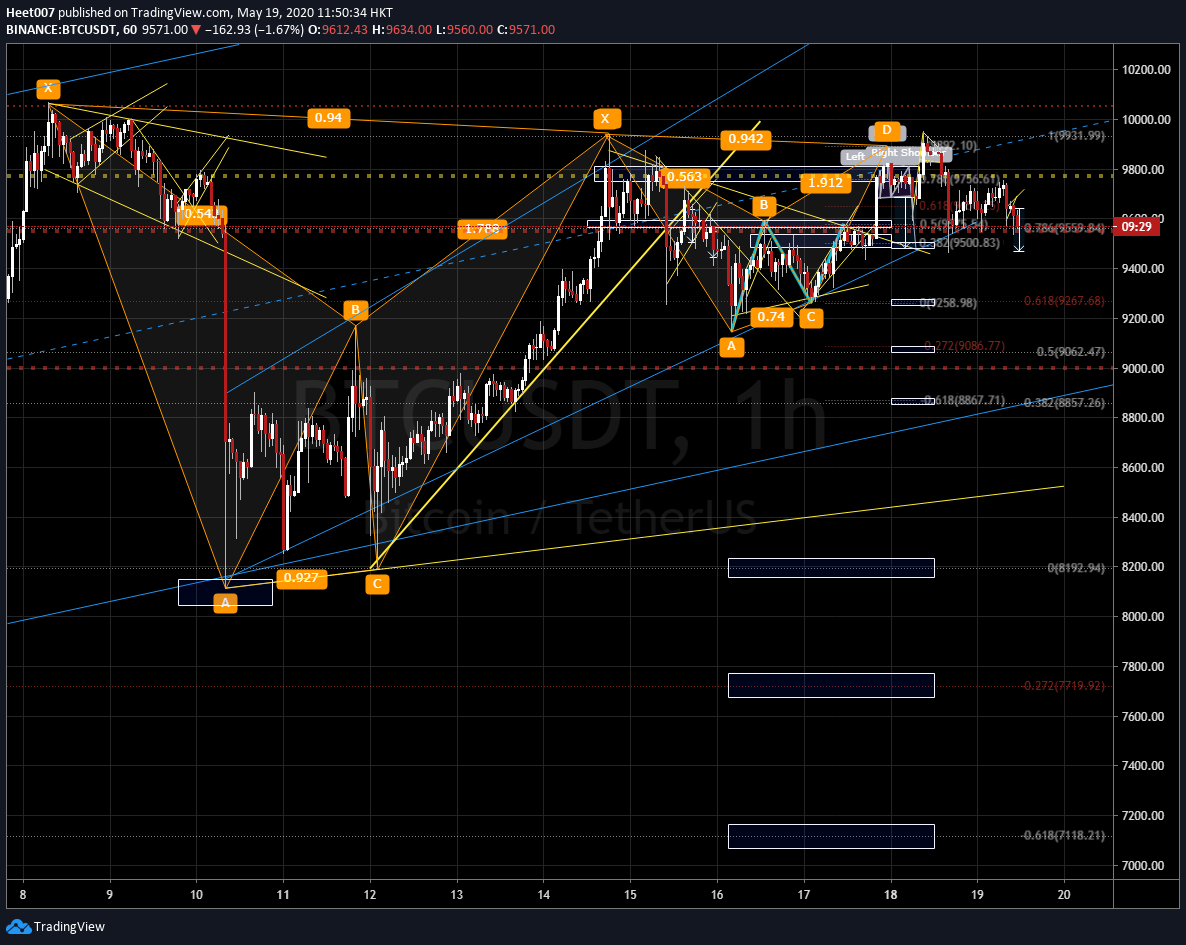Click date 12 on the time axis
This screenshot has height=945, width=1186.
point(371,894)
